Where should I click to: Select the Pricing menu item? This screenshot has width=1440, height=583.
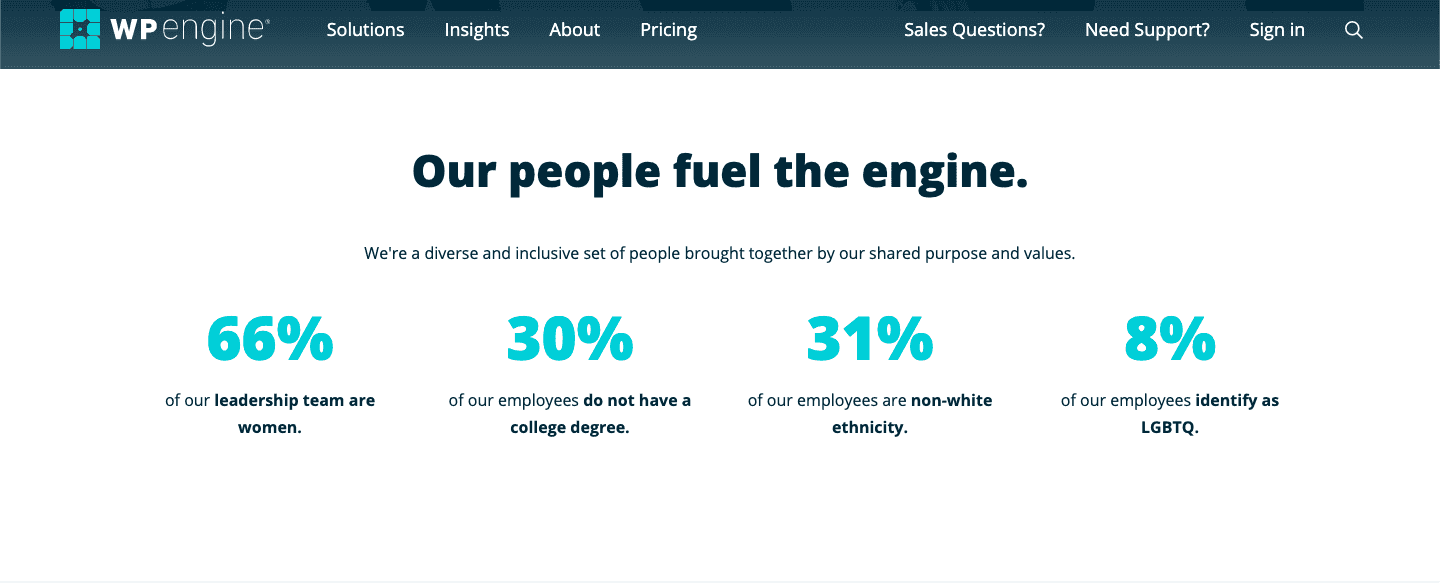668,30
